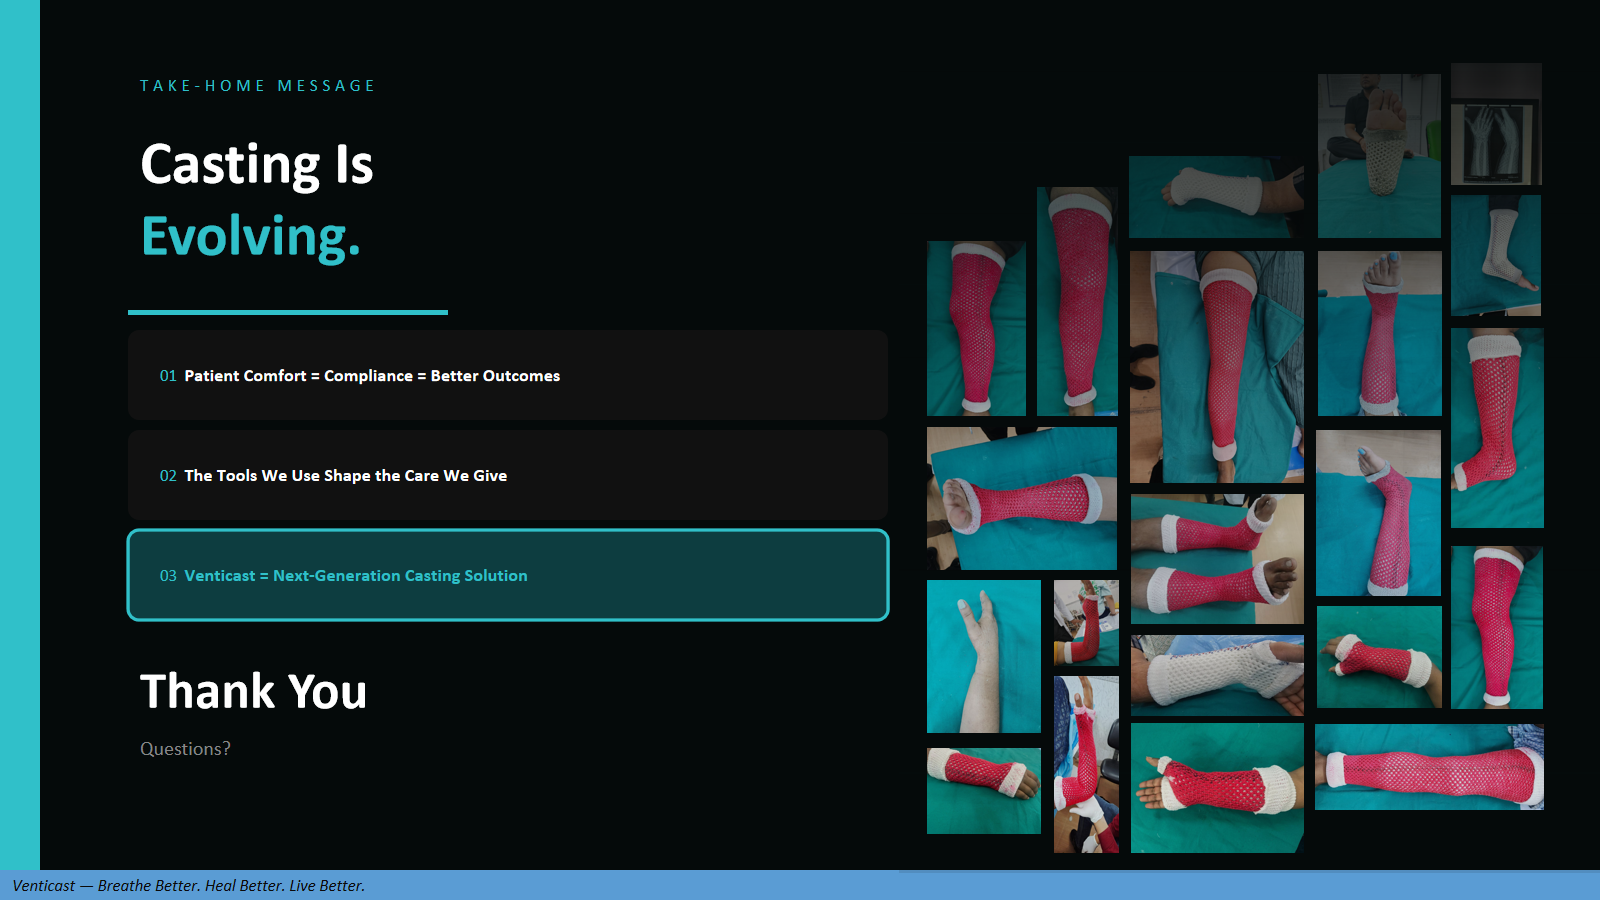Select the highlighted "Venticast = Next-Generation Casting Solution" card
This screenshot has height=900, width=1600.
(x=508, y=575)
